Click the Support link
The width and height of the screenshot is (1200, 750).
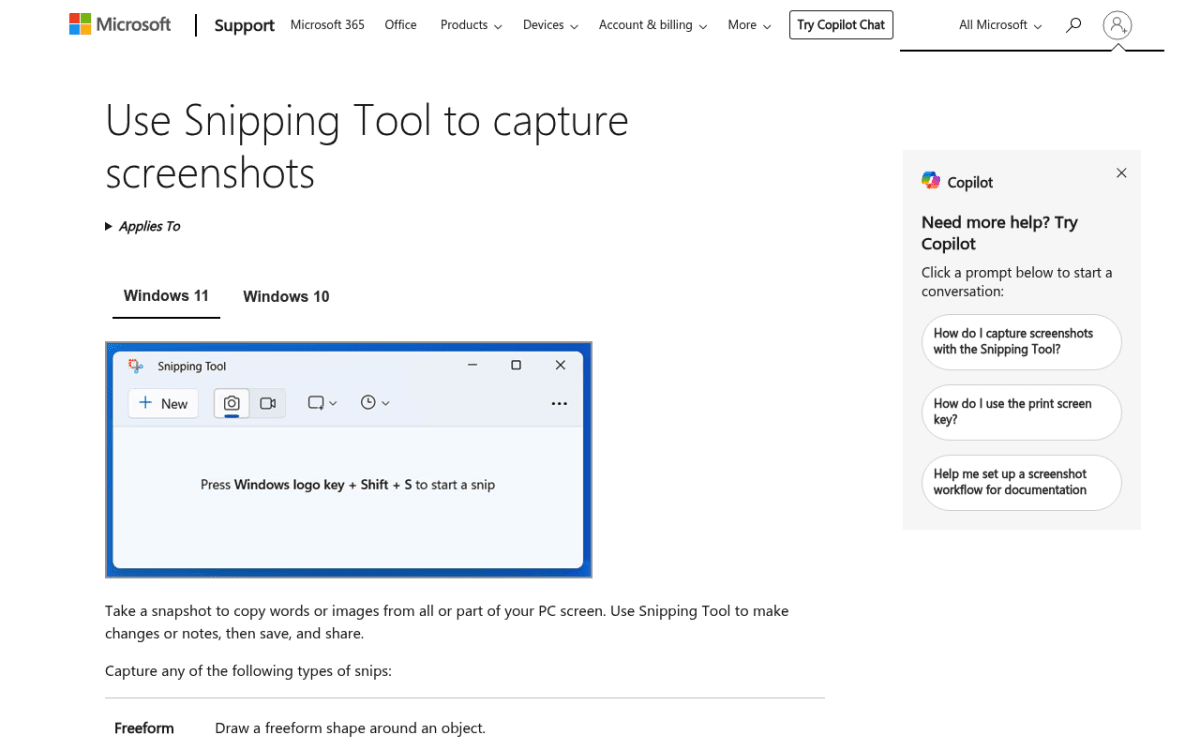(244, 26)
